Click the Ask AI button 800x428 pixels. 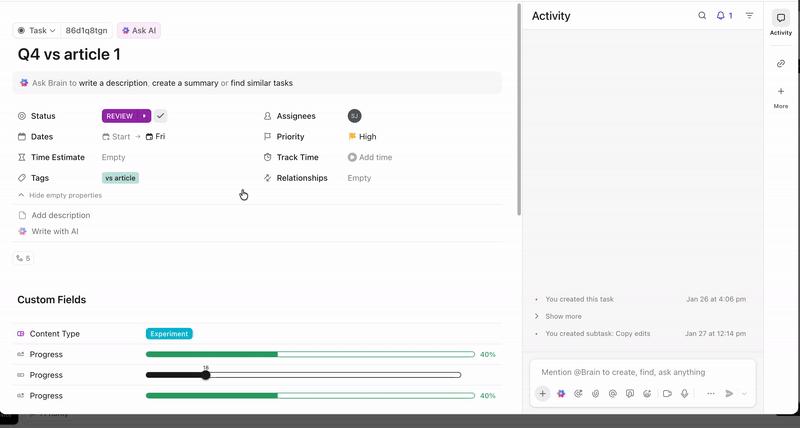click(139, 31)
